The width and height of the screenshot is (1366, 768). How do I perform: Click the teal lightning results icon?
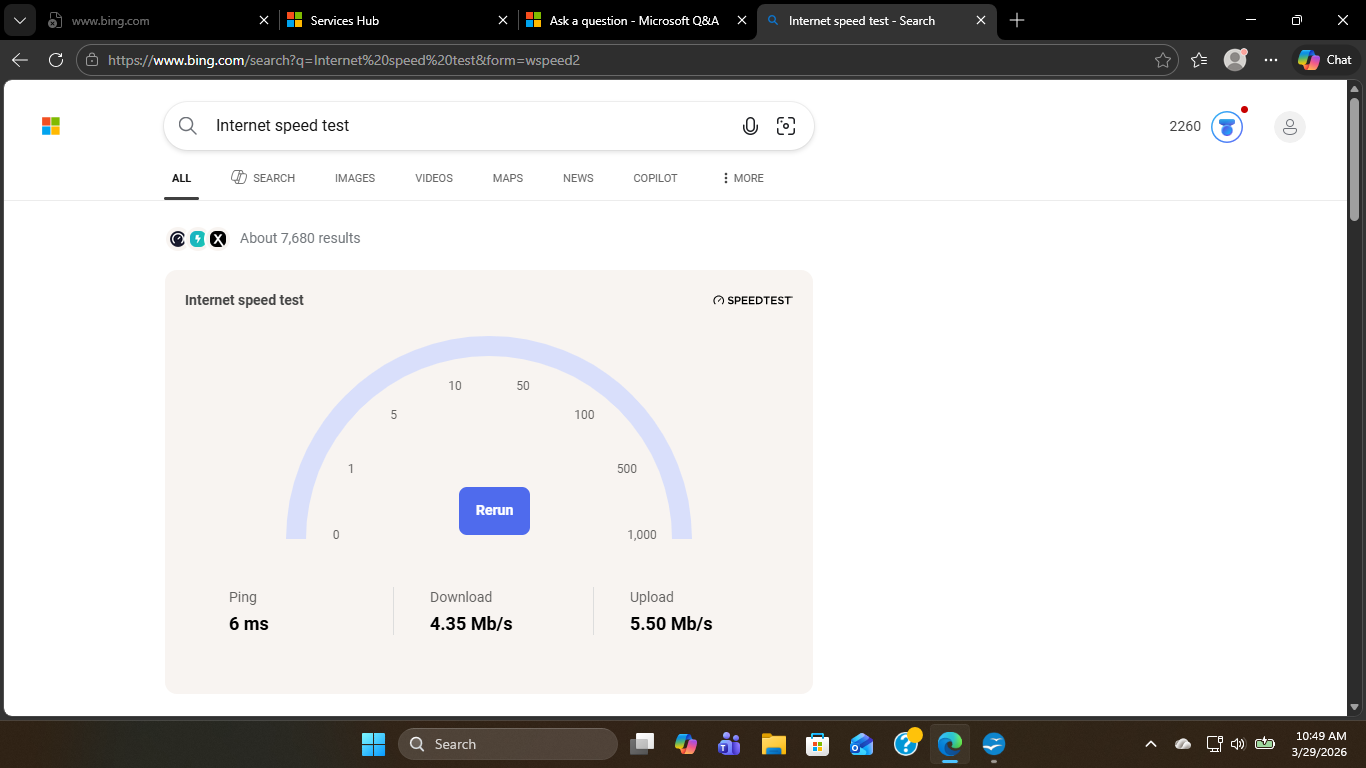tap(198, 239)
